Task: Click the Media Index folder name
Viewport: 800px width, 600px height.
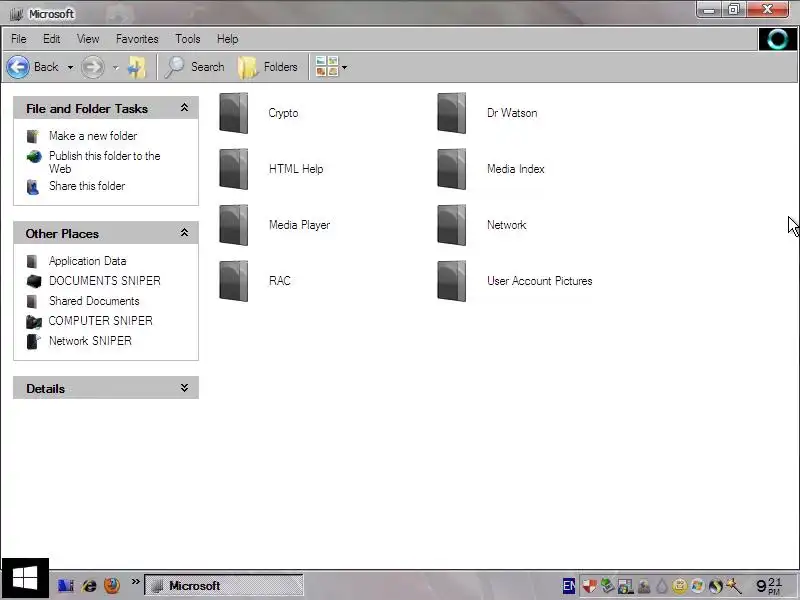Action: pos(515,169)
